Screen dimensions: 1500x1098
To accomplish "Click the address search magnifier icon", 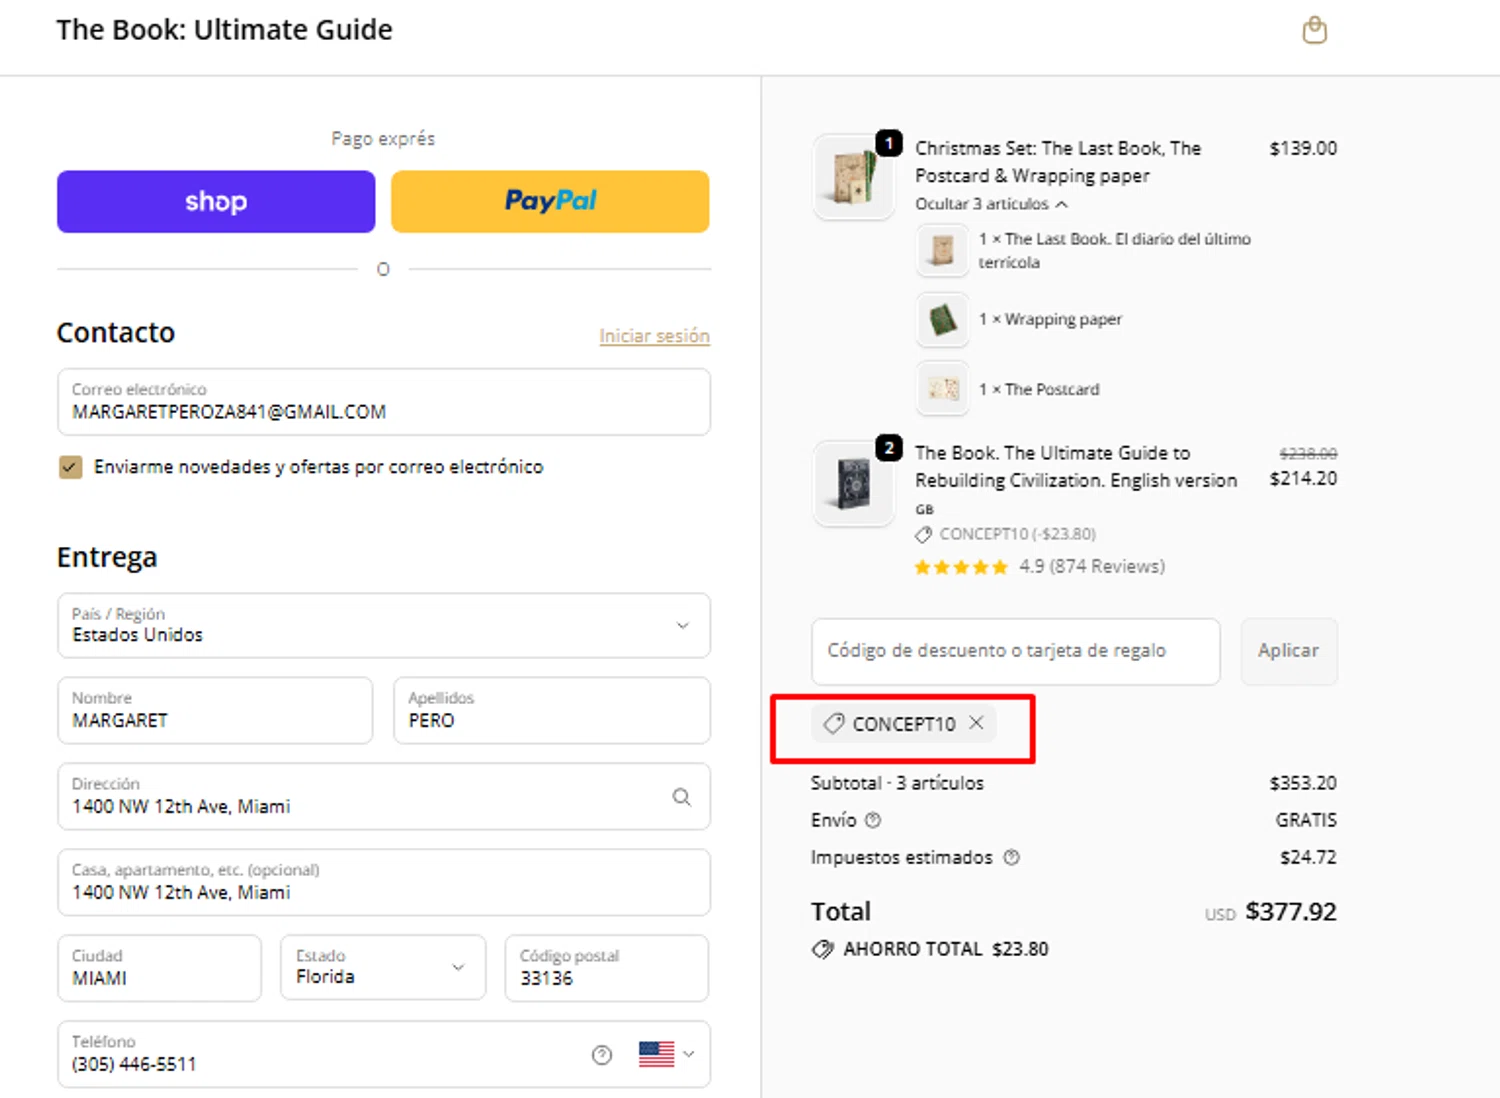I will (681, 797).
